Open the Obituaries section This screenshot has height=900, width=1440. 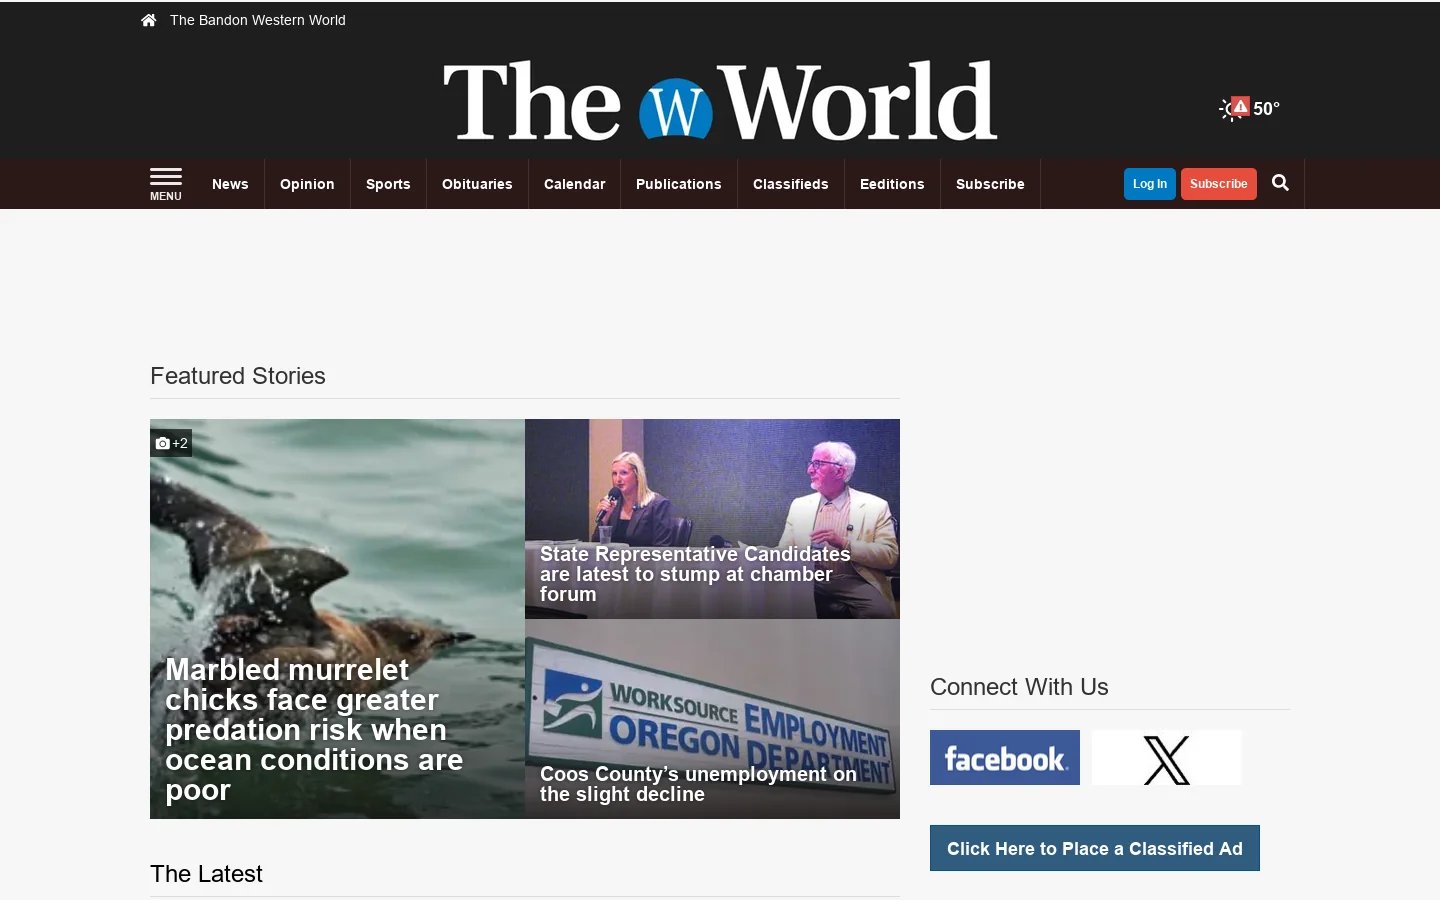pyautogui.click(x=477, y=184)
